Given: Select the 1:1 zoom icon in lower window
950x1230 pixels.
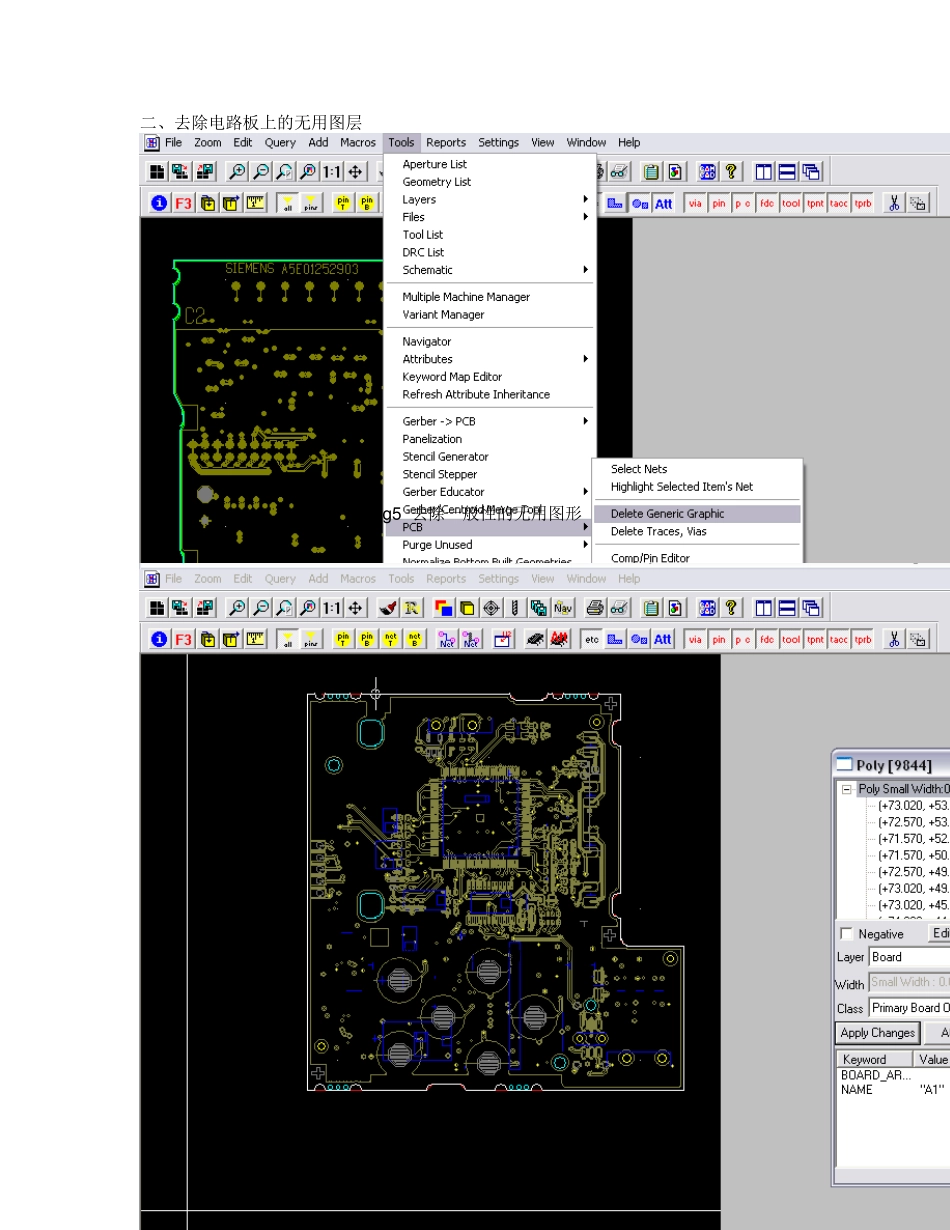Looking at the screenshot, I should [x=332, y=607].
